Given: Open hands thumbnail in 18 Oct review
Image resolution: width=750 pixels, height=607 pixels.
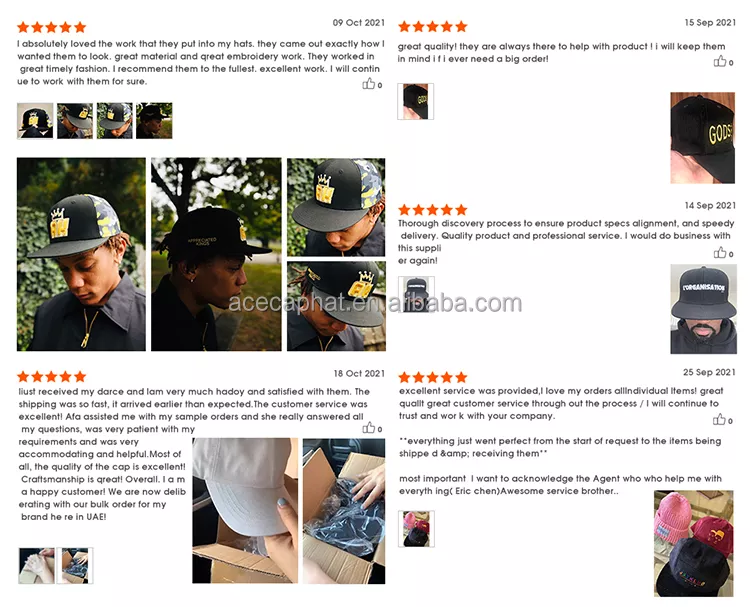Looking at the screenshot, I should point(36,566).
